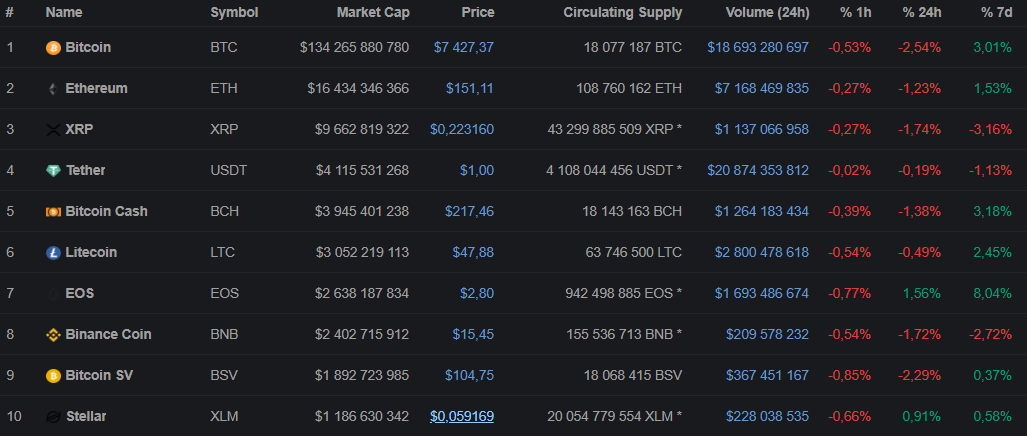Click the Bitcoin coin logo icon
This screenshot has height=436, width=1027.
pyautogui.click(x=53, y=48)
